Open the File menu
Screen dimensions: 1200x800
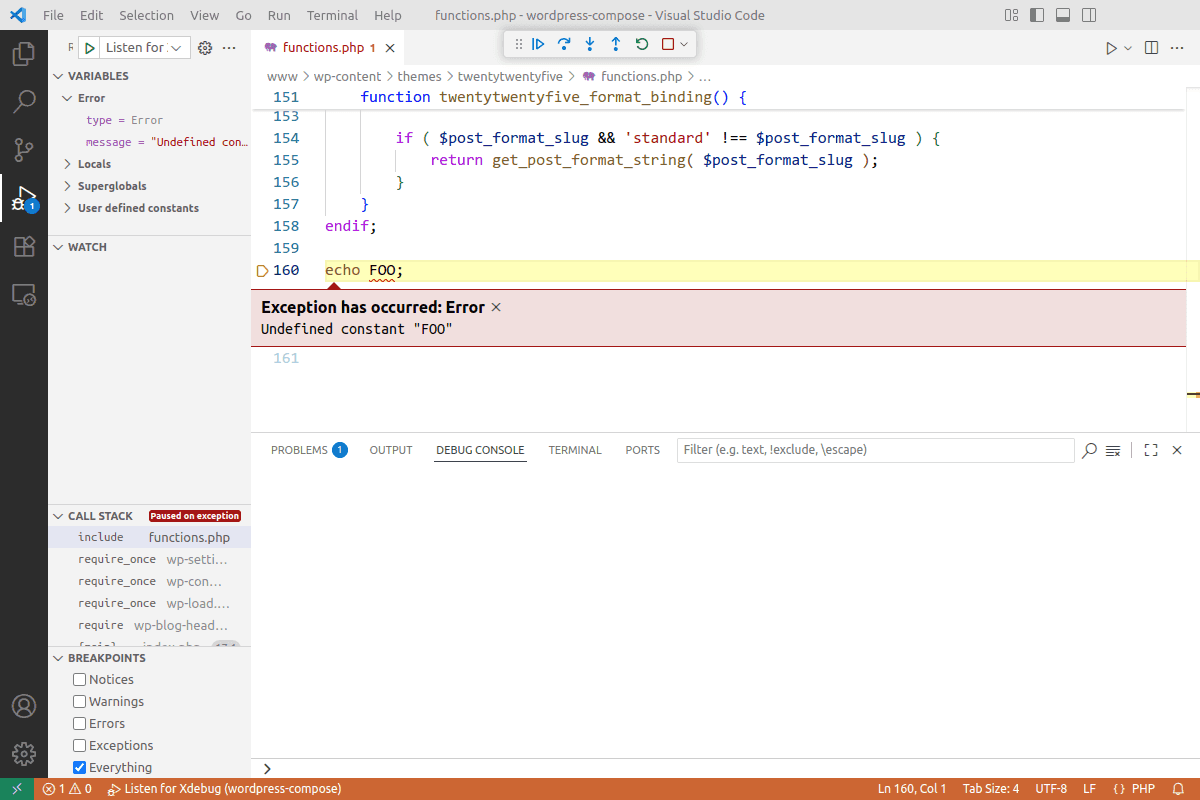53,15
